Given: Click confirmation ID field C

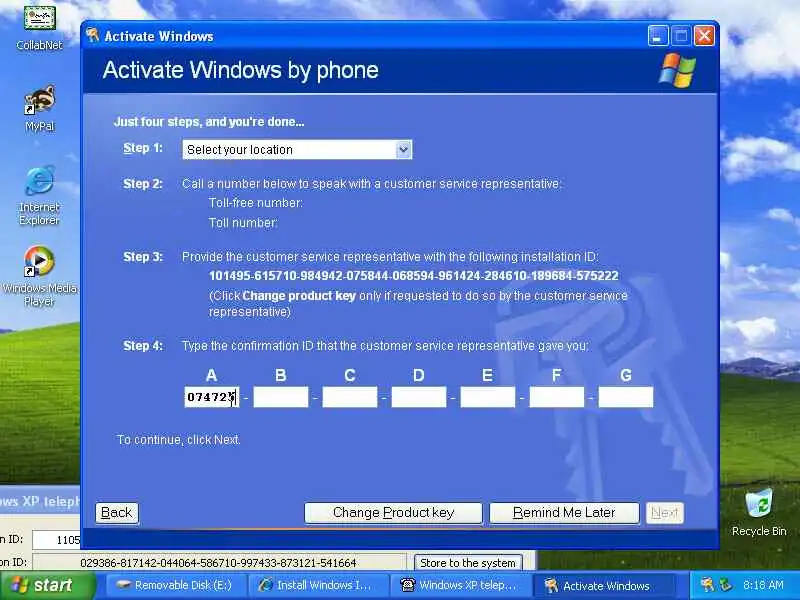Looking at the screenshot, I should (x=350, y=397).
